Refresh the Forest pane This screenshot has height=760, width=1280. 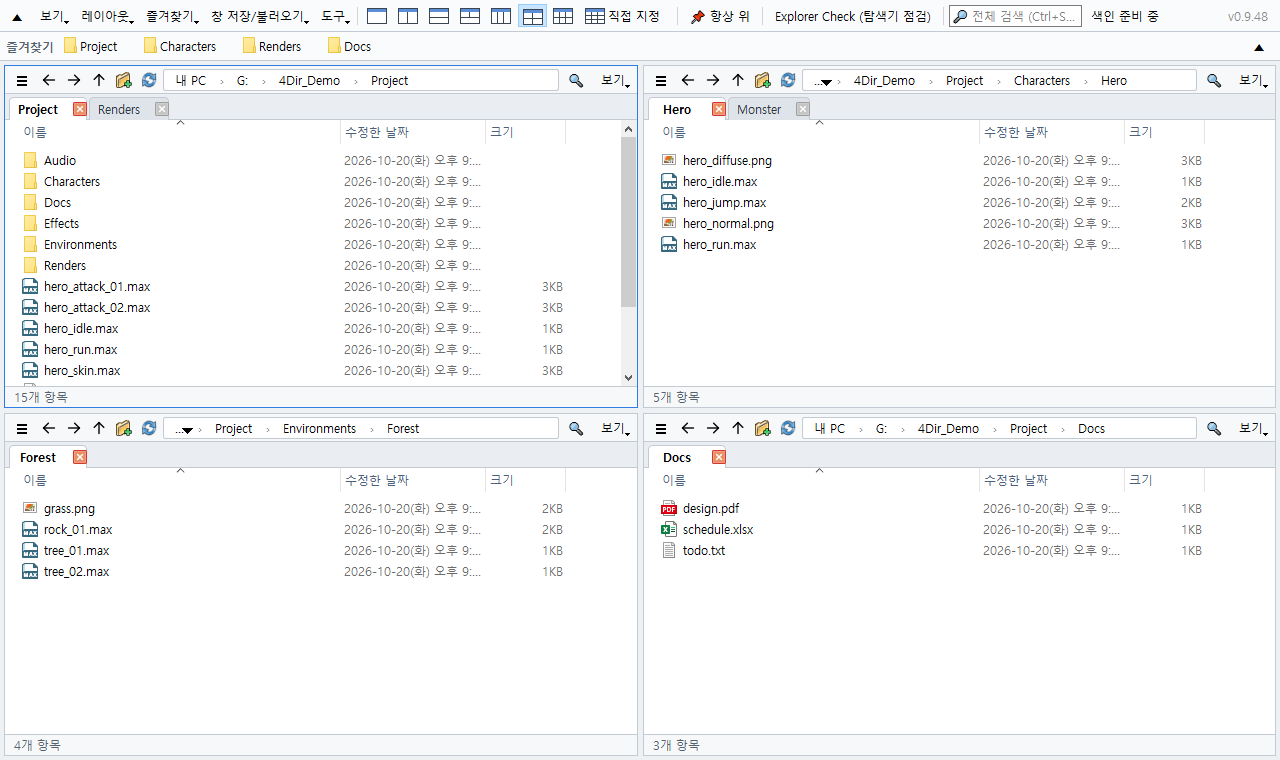click(x=149, y=428)
